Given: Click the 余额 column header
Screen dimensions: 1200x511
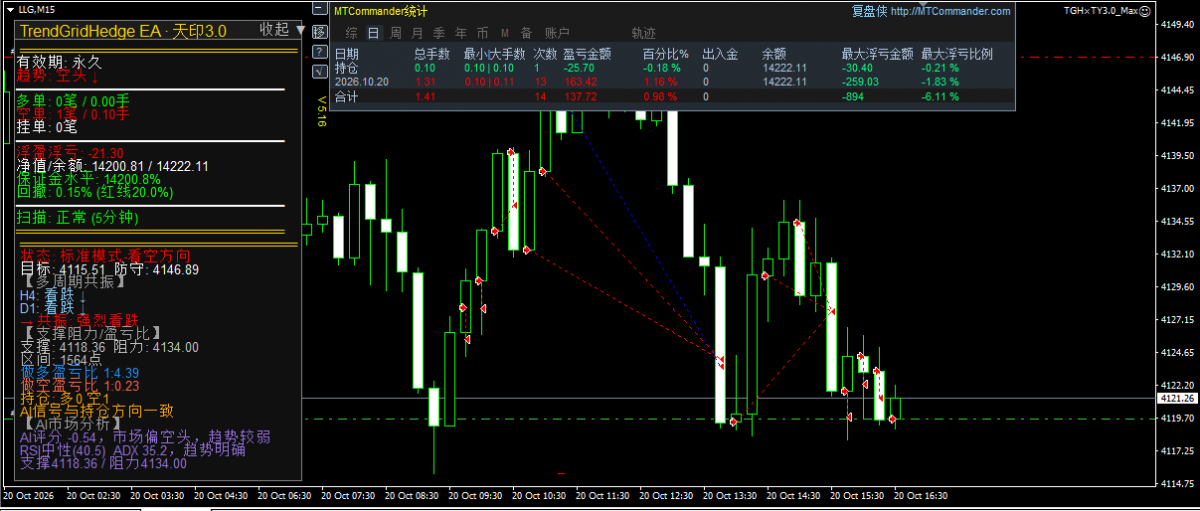Looking at the screenshot, I should 774,53.
